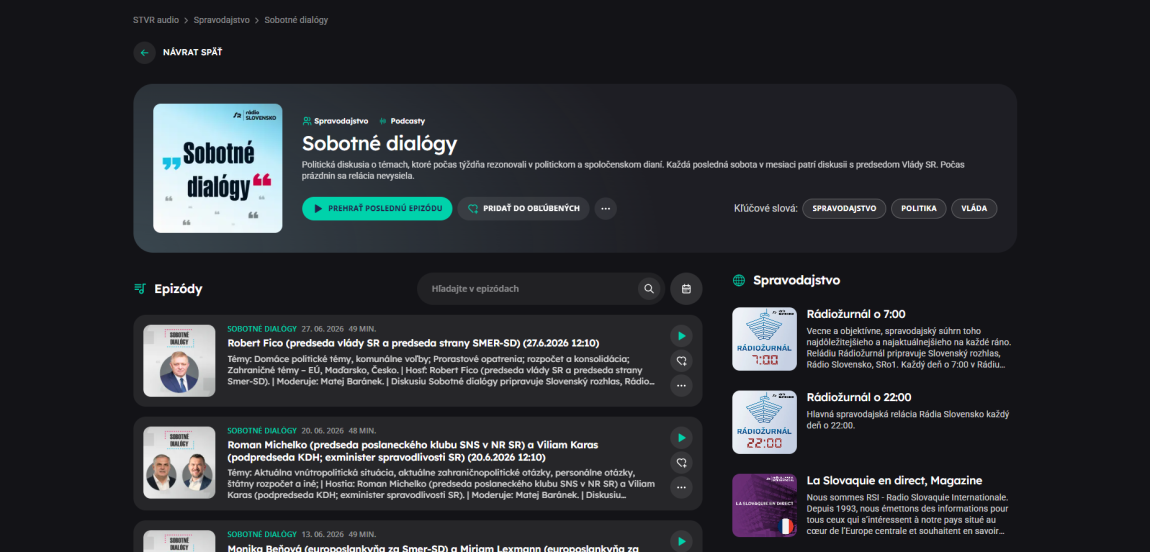Add show via Pridať do obľúbených
The image size is (1150, 552).
click(524, 208)
